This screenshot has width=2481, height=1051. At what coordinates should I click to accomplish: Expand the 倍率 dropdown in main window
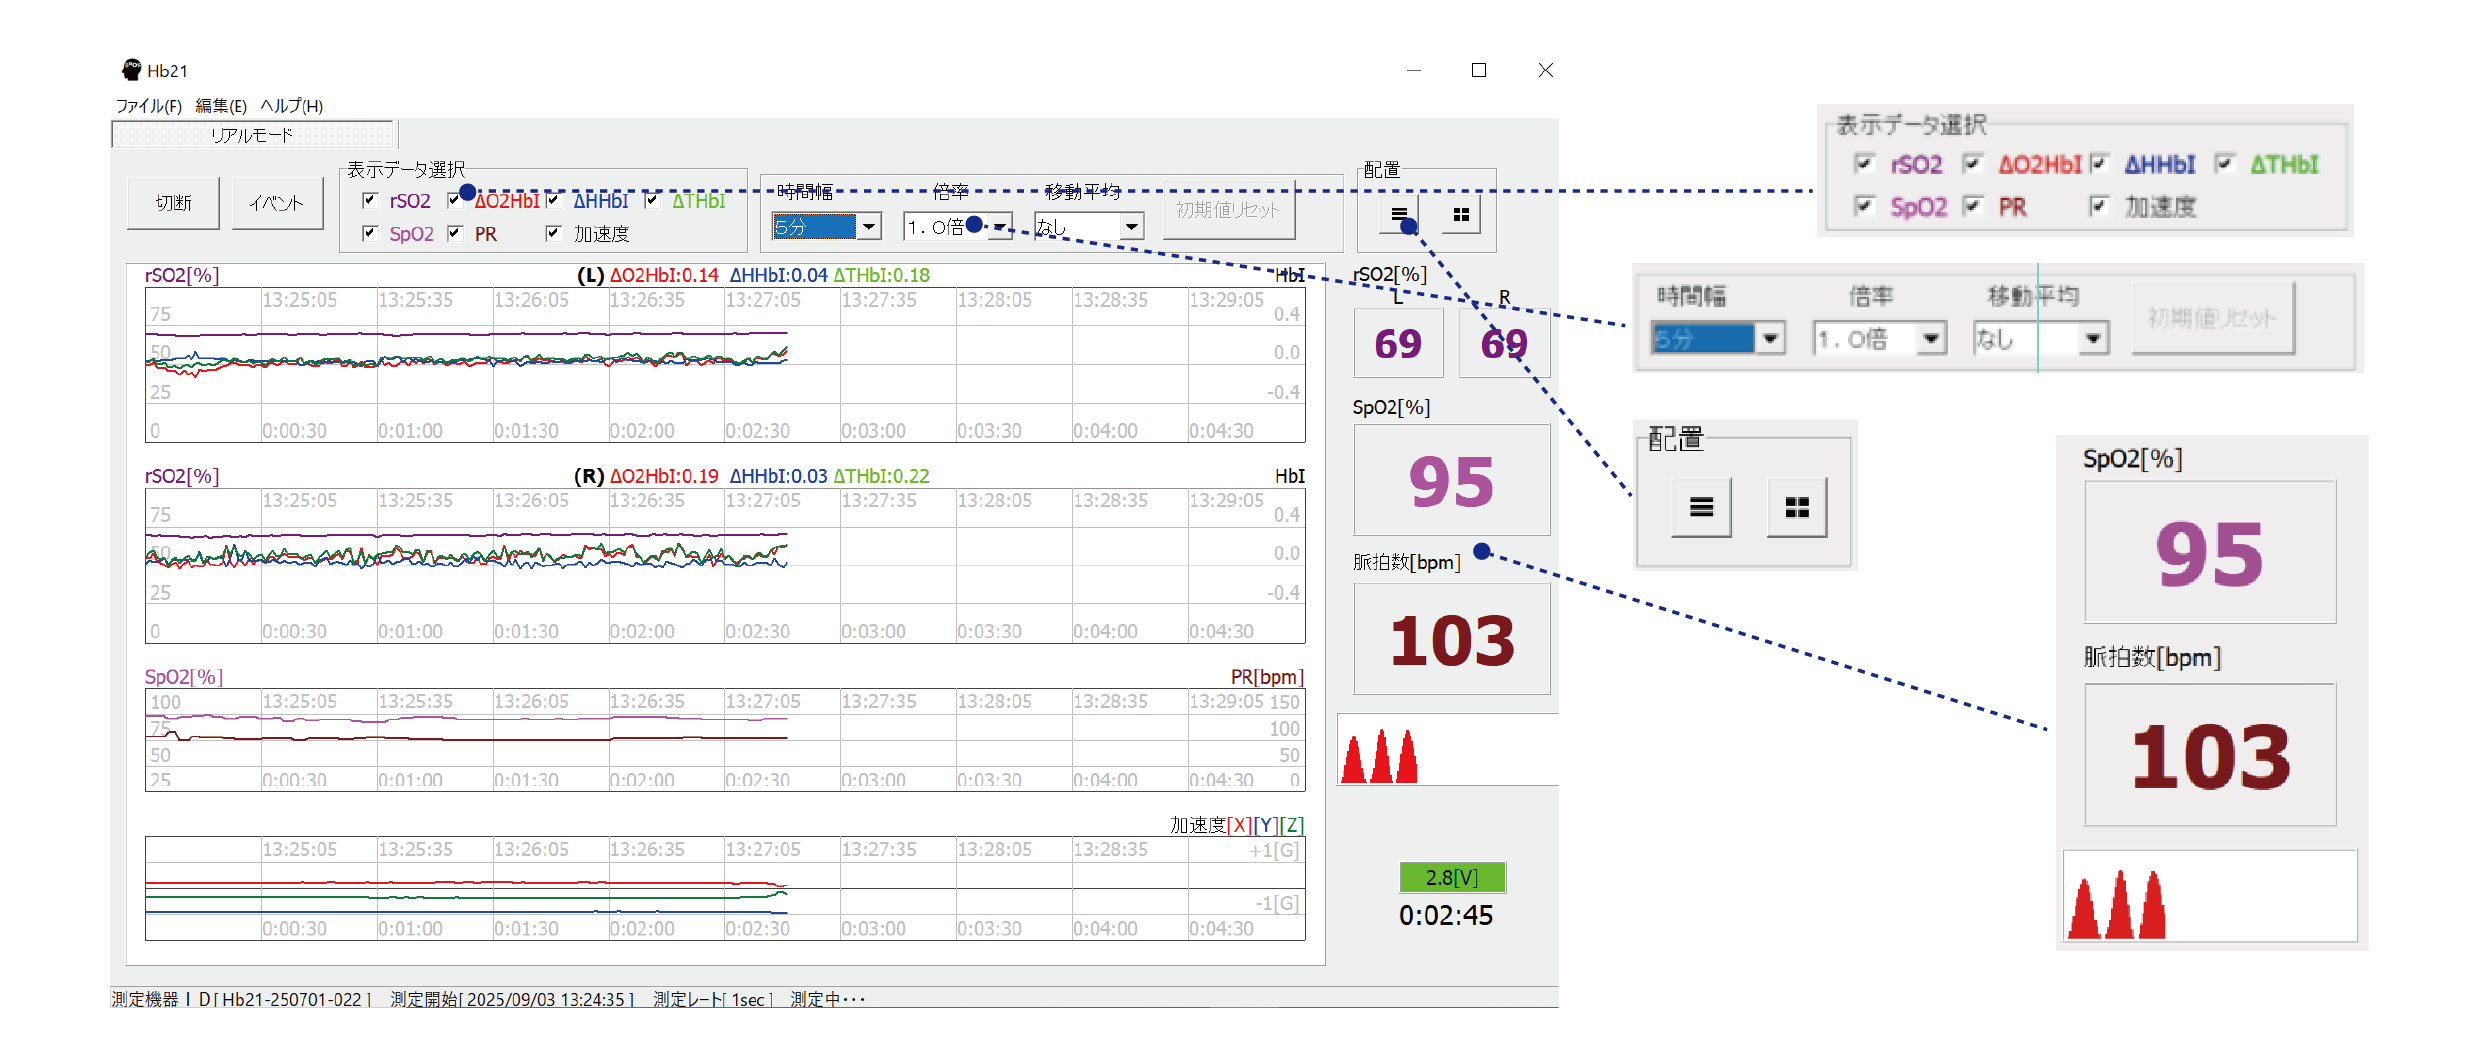1000,227
